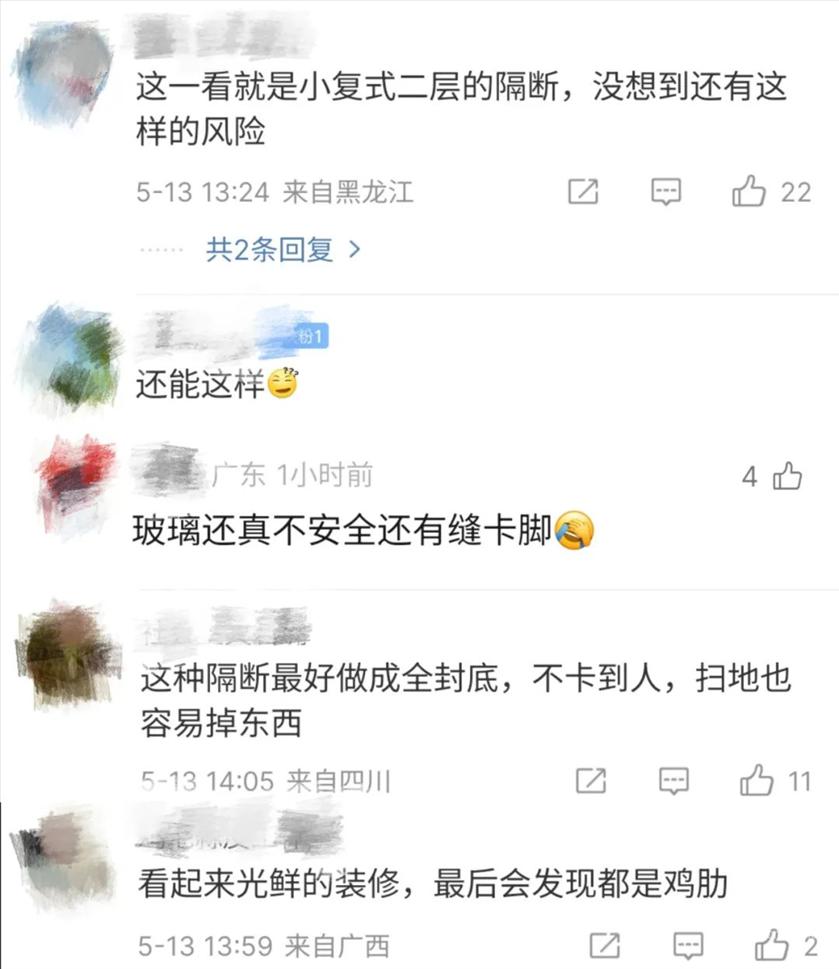Share the Heilongjiang comment via repost icon
This screenshot has height=969, width=839.
(583, 192)
